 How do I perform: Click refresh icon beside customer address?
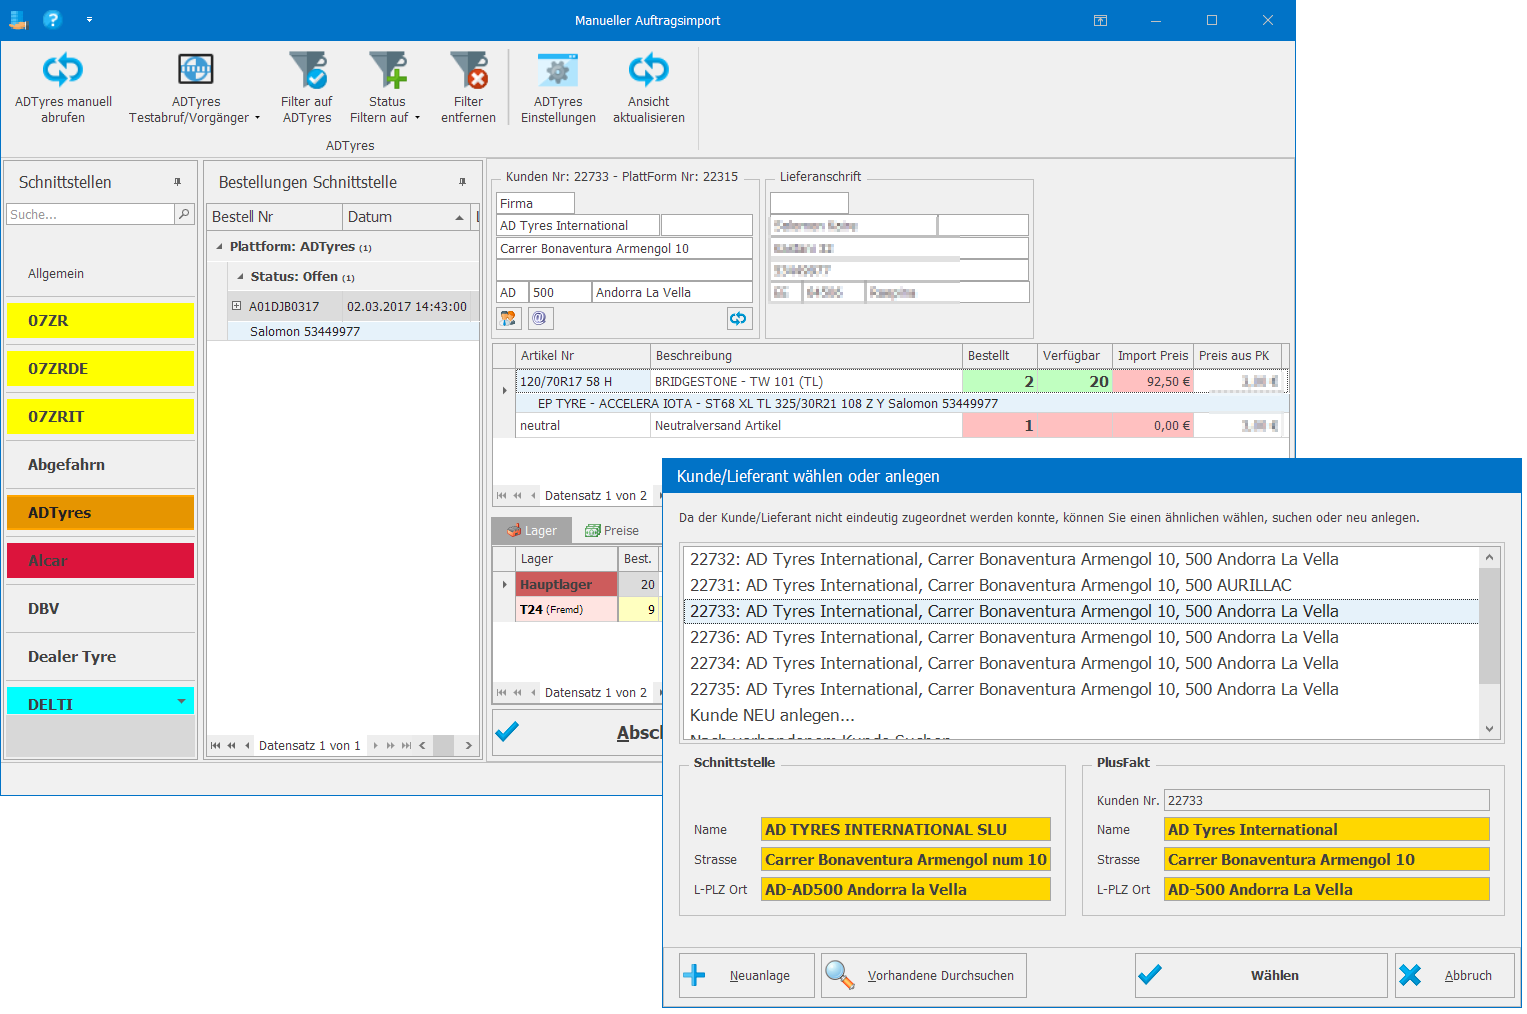738,318
